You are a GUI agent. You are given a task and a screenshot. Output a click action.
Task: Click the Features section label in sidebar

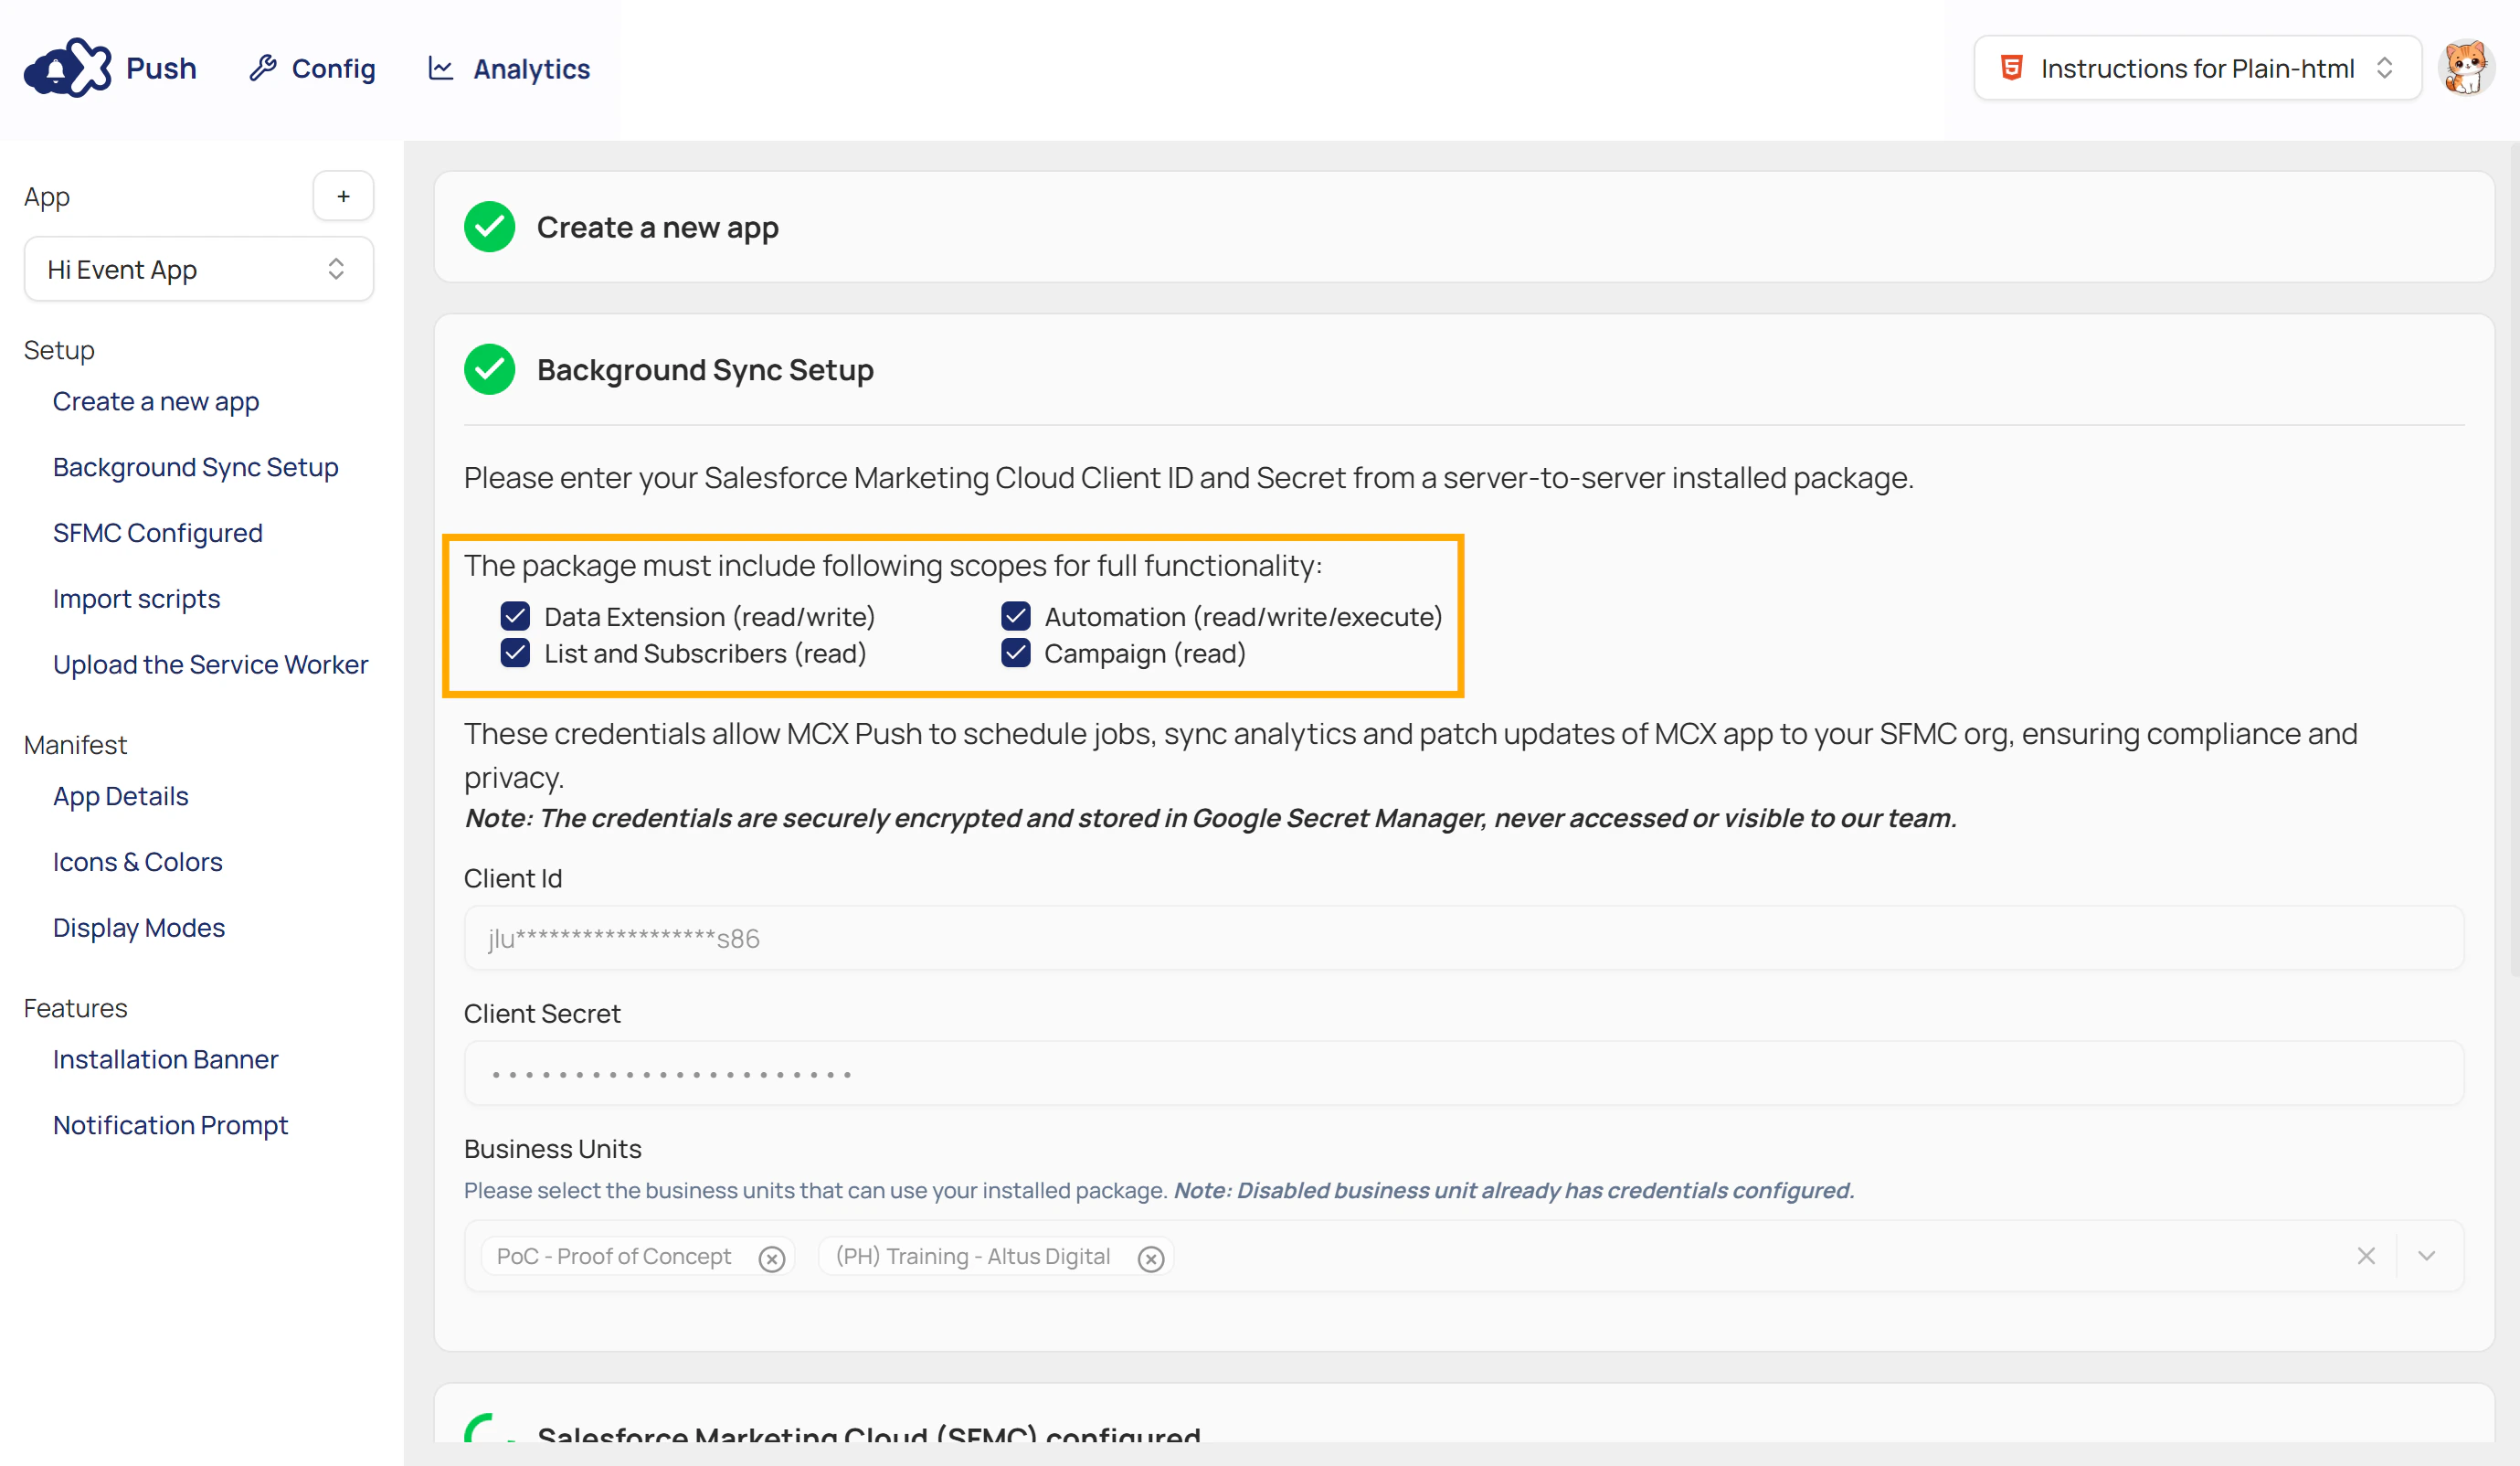(76, 1008)
